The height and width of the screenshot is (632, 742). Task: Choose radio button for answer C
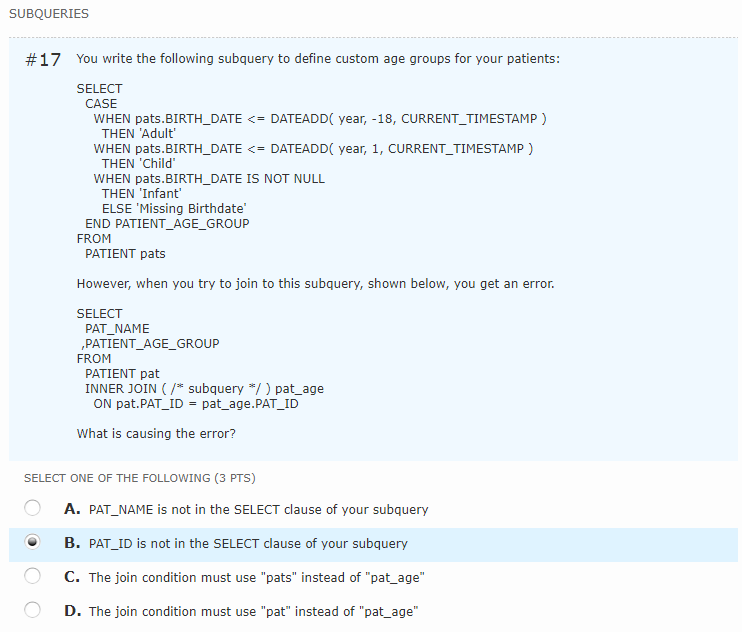tap(32, 576)
